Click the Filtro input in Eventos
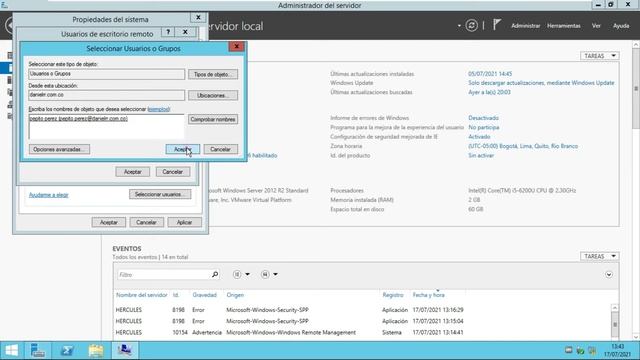The image size is (640, 360). point(164,274)
